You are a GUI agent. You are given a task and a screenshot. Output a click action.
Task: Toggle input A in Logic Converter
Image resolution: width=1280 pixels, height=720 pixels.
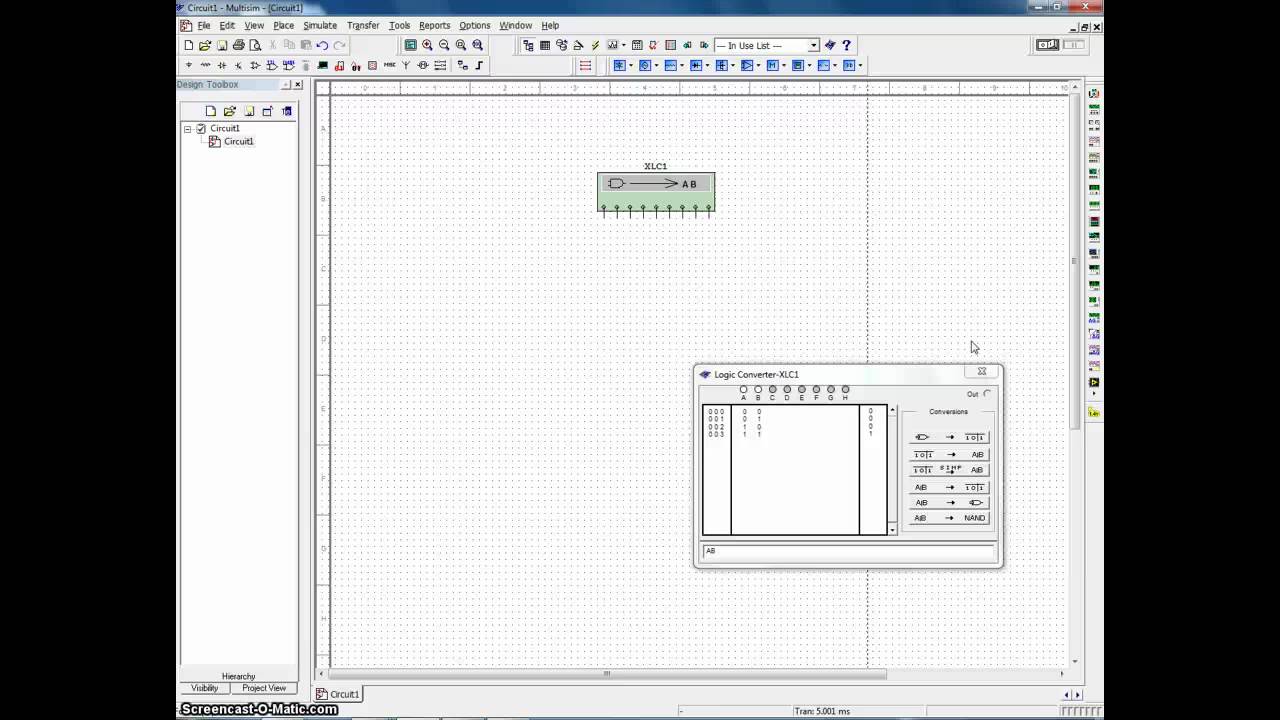743,390
